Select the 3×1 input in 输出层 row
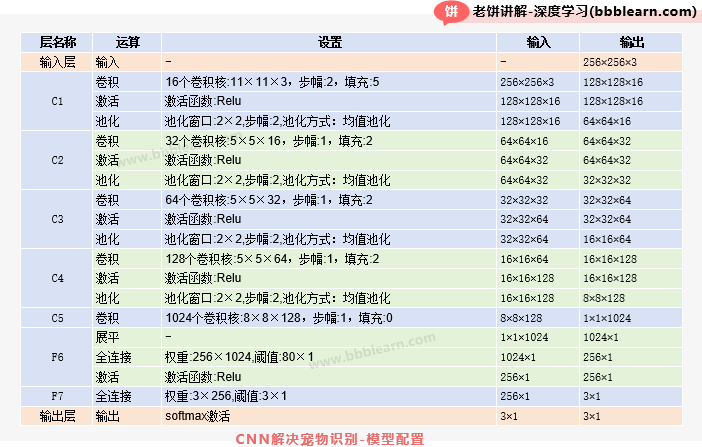702x447 pixels. [x=538, y=416]
